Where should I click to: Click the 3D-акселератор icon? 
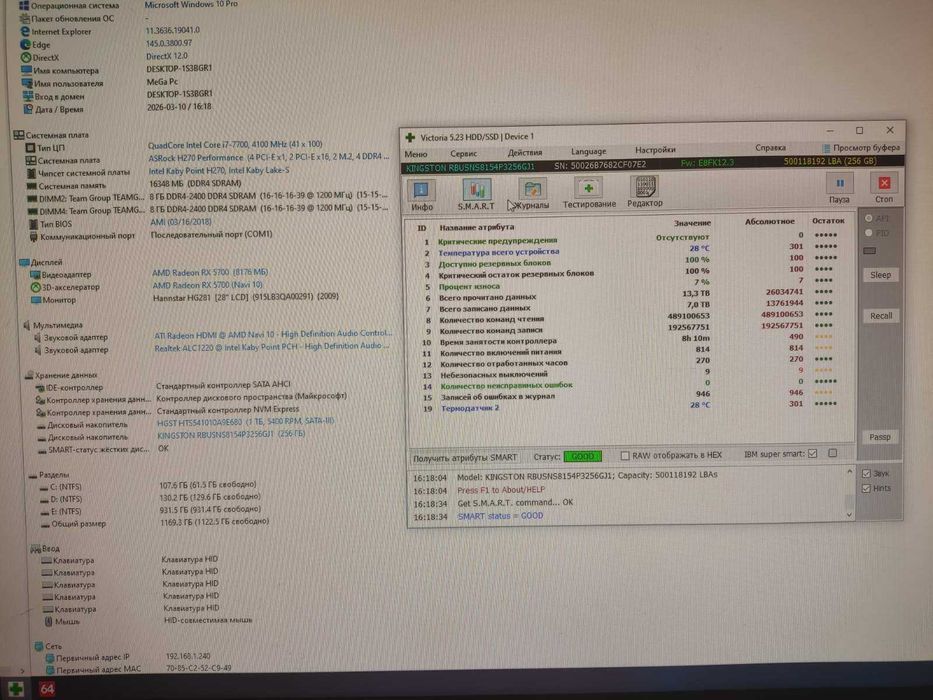pos(36,287)
